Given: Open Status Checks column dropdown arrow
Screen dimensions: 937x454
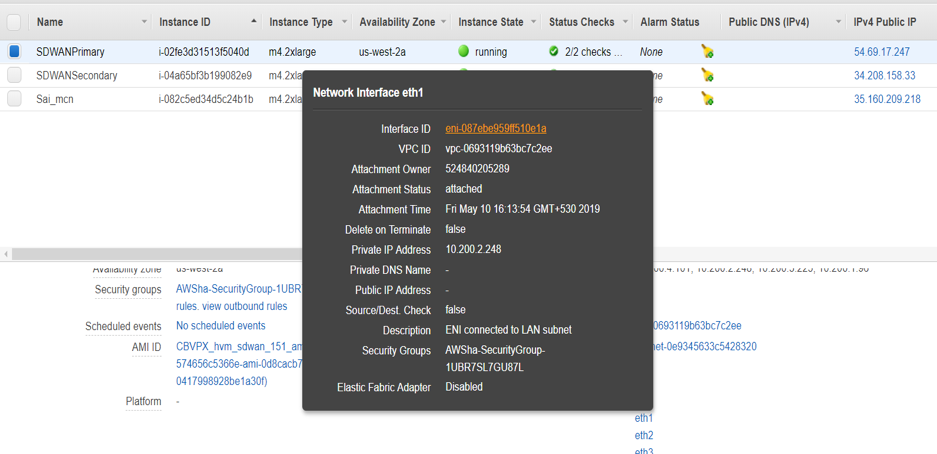Looking at the screenshot, I should click(x=624, y=22).
